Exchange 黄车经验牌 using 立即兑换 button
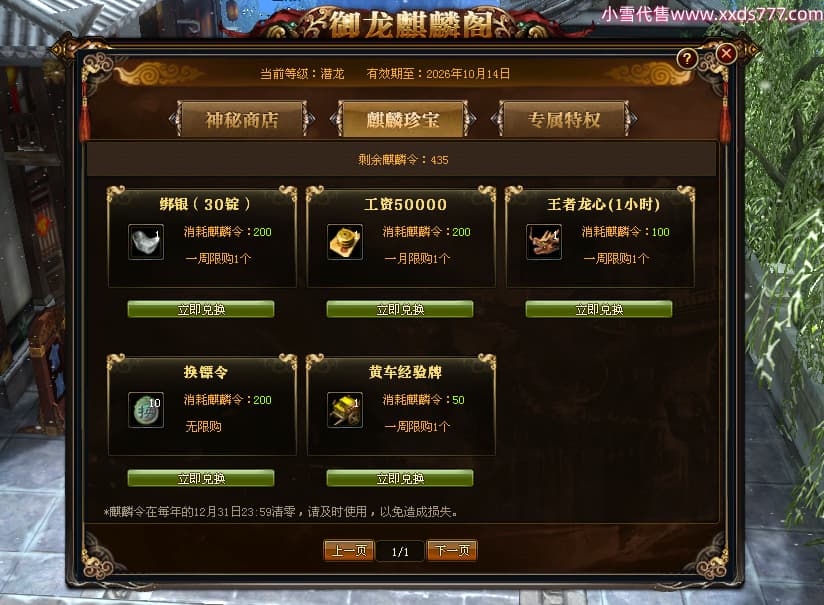 tap(400, 478)
